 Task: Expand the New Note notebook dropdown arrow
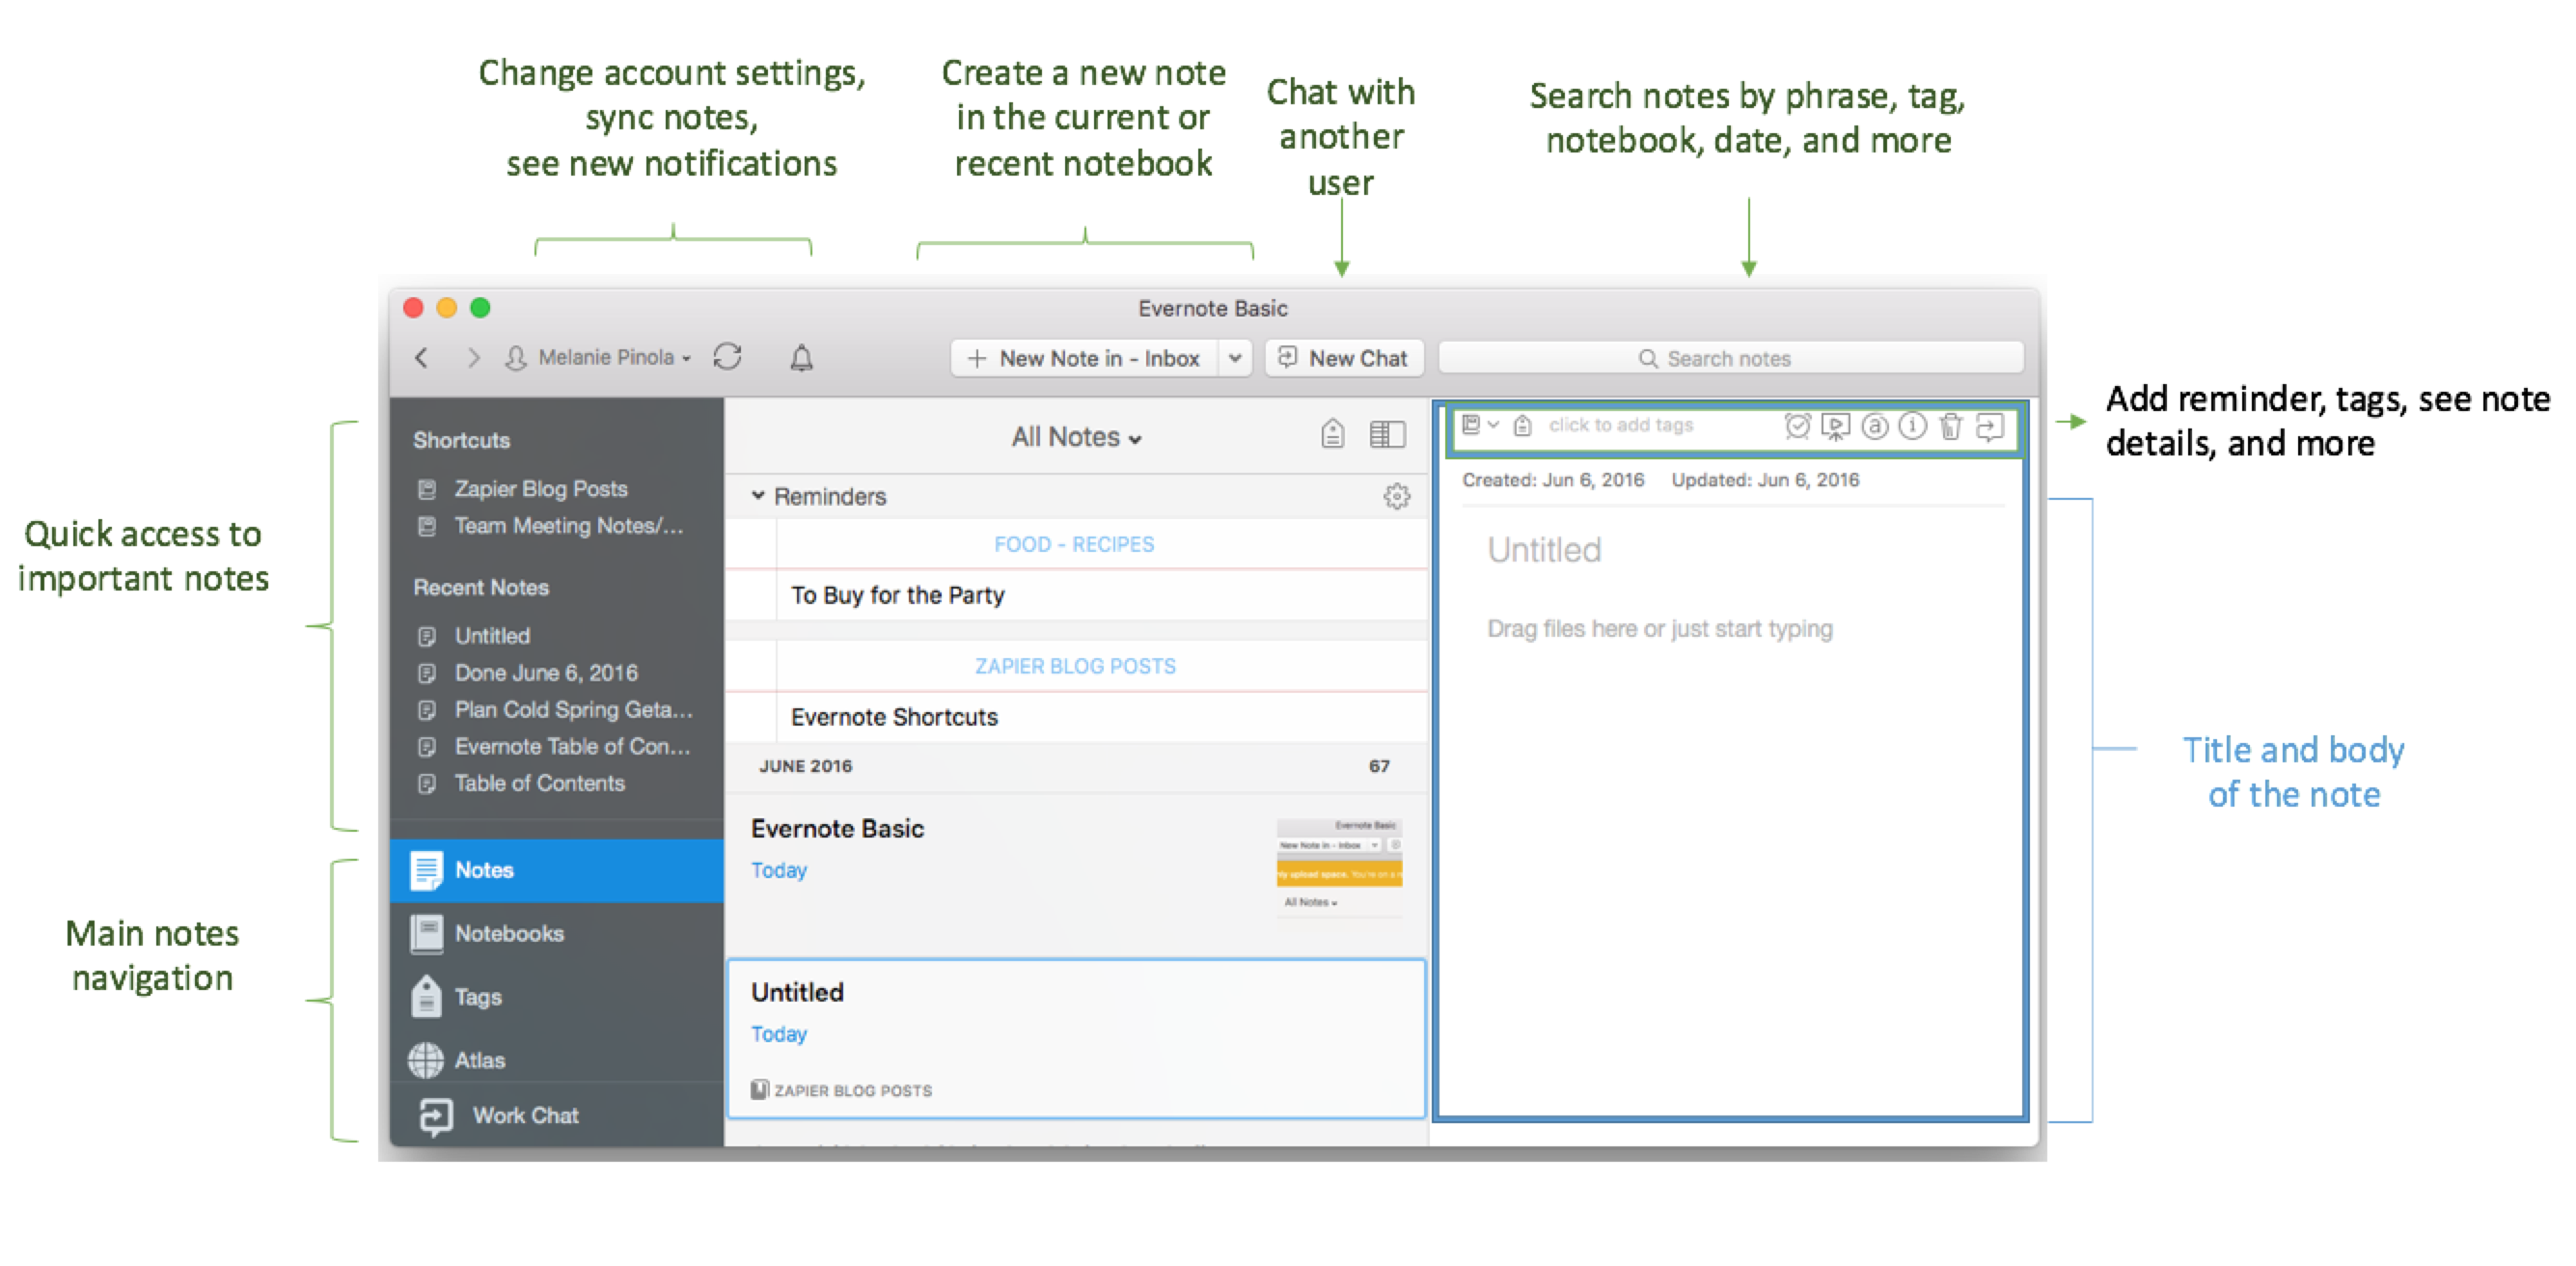click(x=1235, y=358)
